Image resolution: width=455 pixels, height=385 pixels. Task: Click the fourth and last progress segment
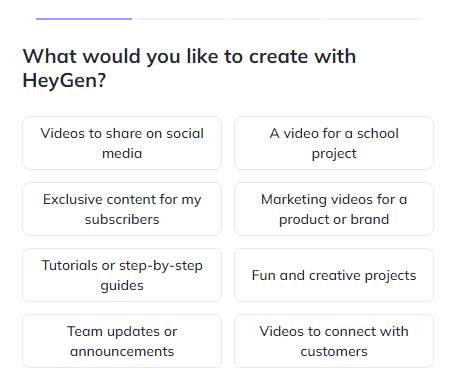(373, 19)
